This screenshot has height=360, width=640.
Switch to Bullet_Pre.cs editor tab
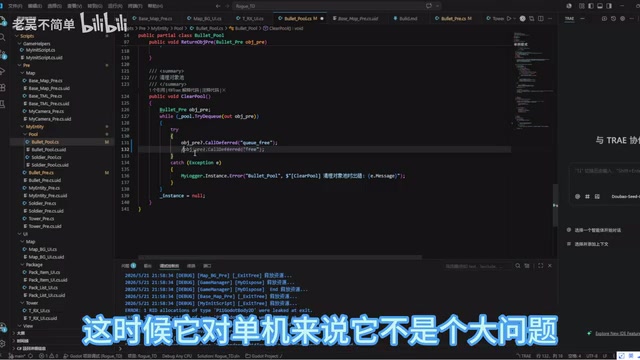(x=453, y=18)
